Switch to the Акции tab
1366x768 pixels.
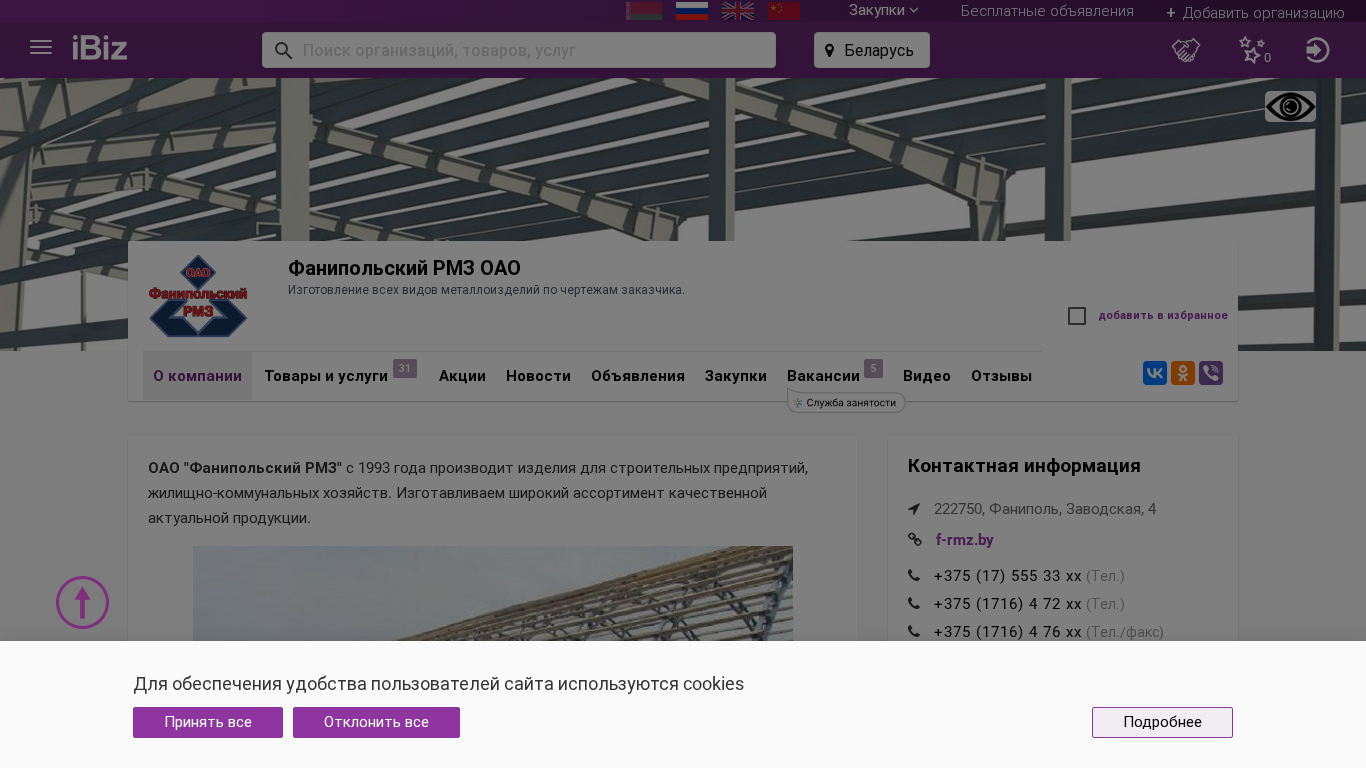462,376
